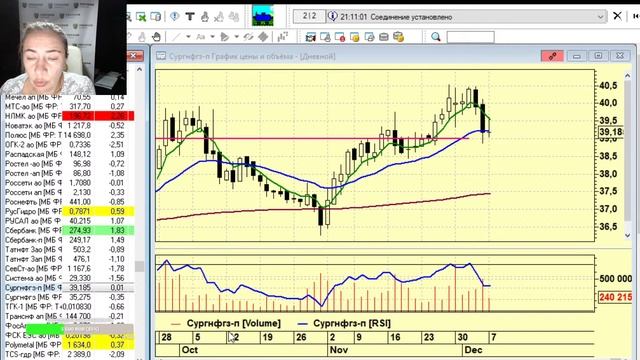Image resolution: width=640 pixels, height=360 pixels.
Task: Click the first table window icon after separator
Action: click(x=311, y=37)
